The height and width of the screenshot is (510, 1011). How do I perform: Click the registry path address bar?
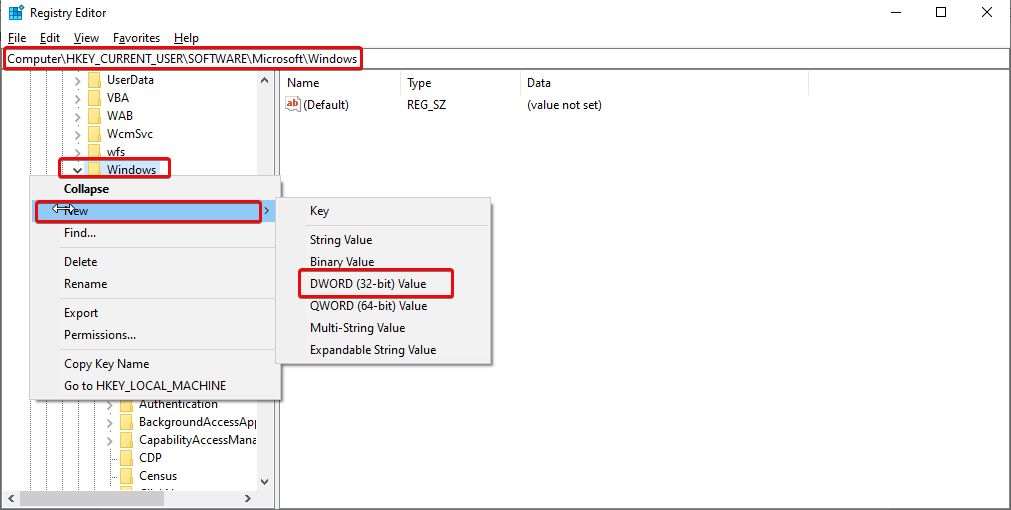pyautogui.click(x=505, y=59)
